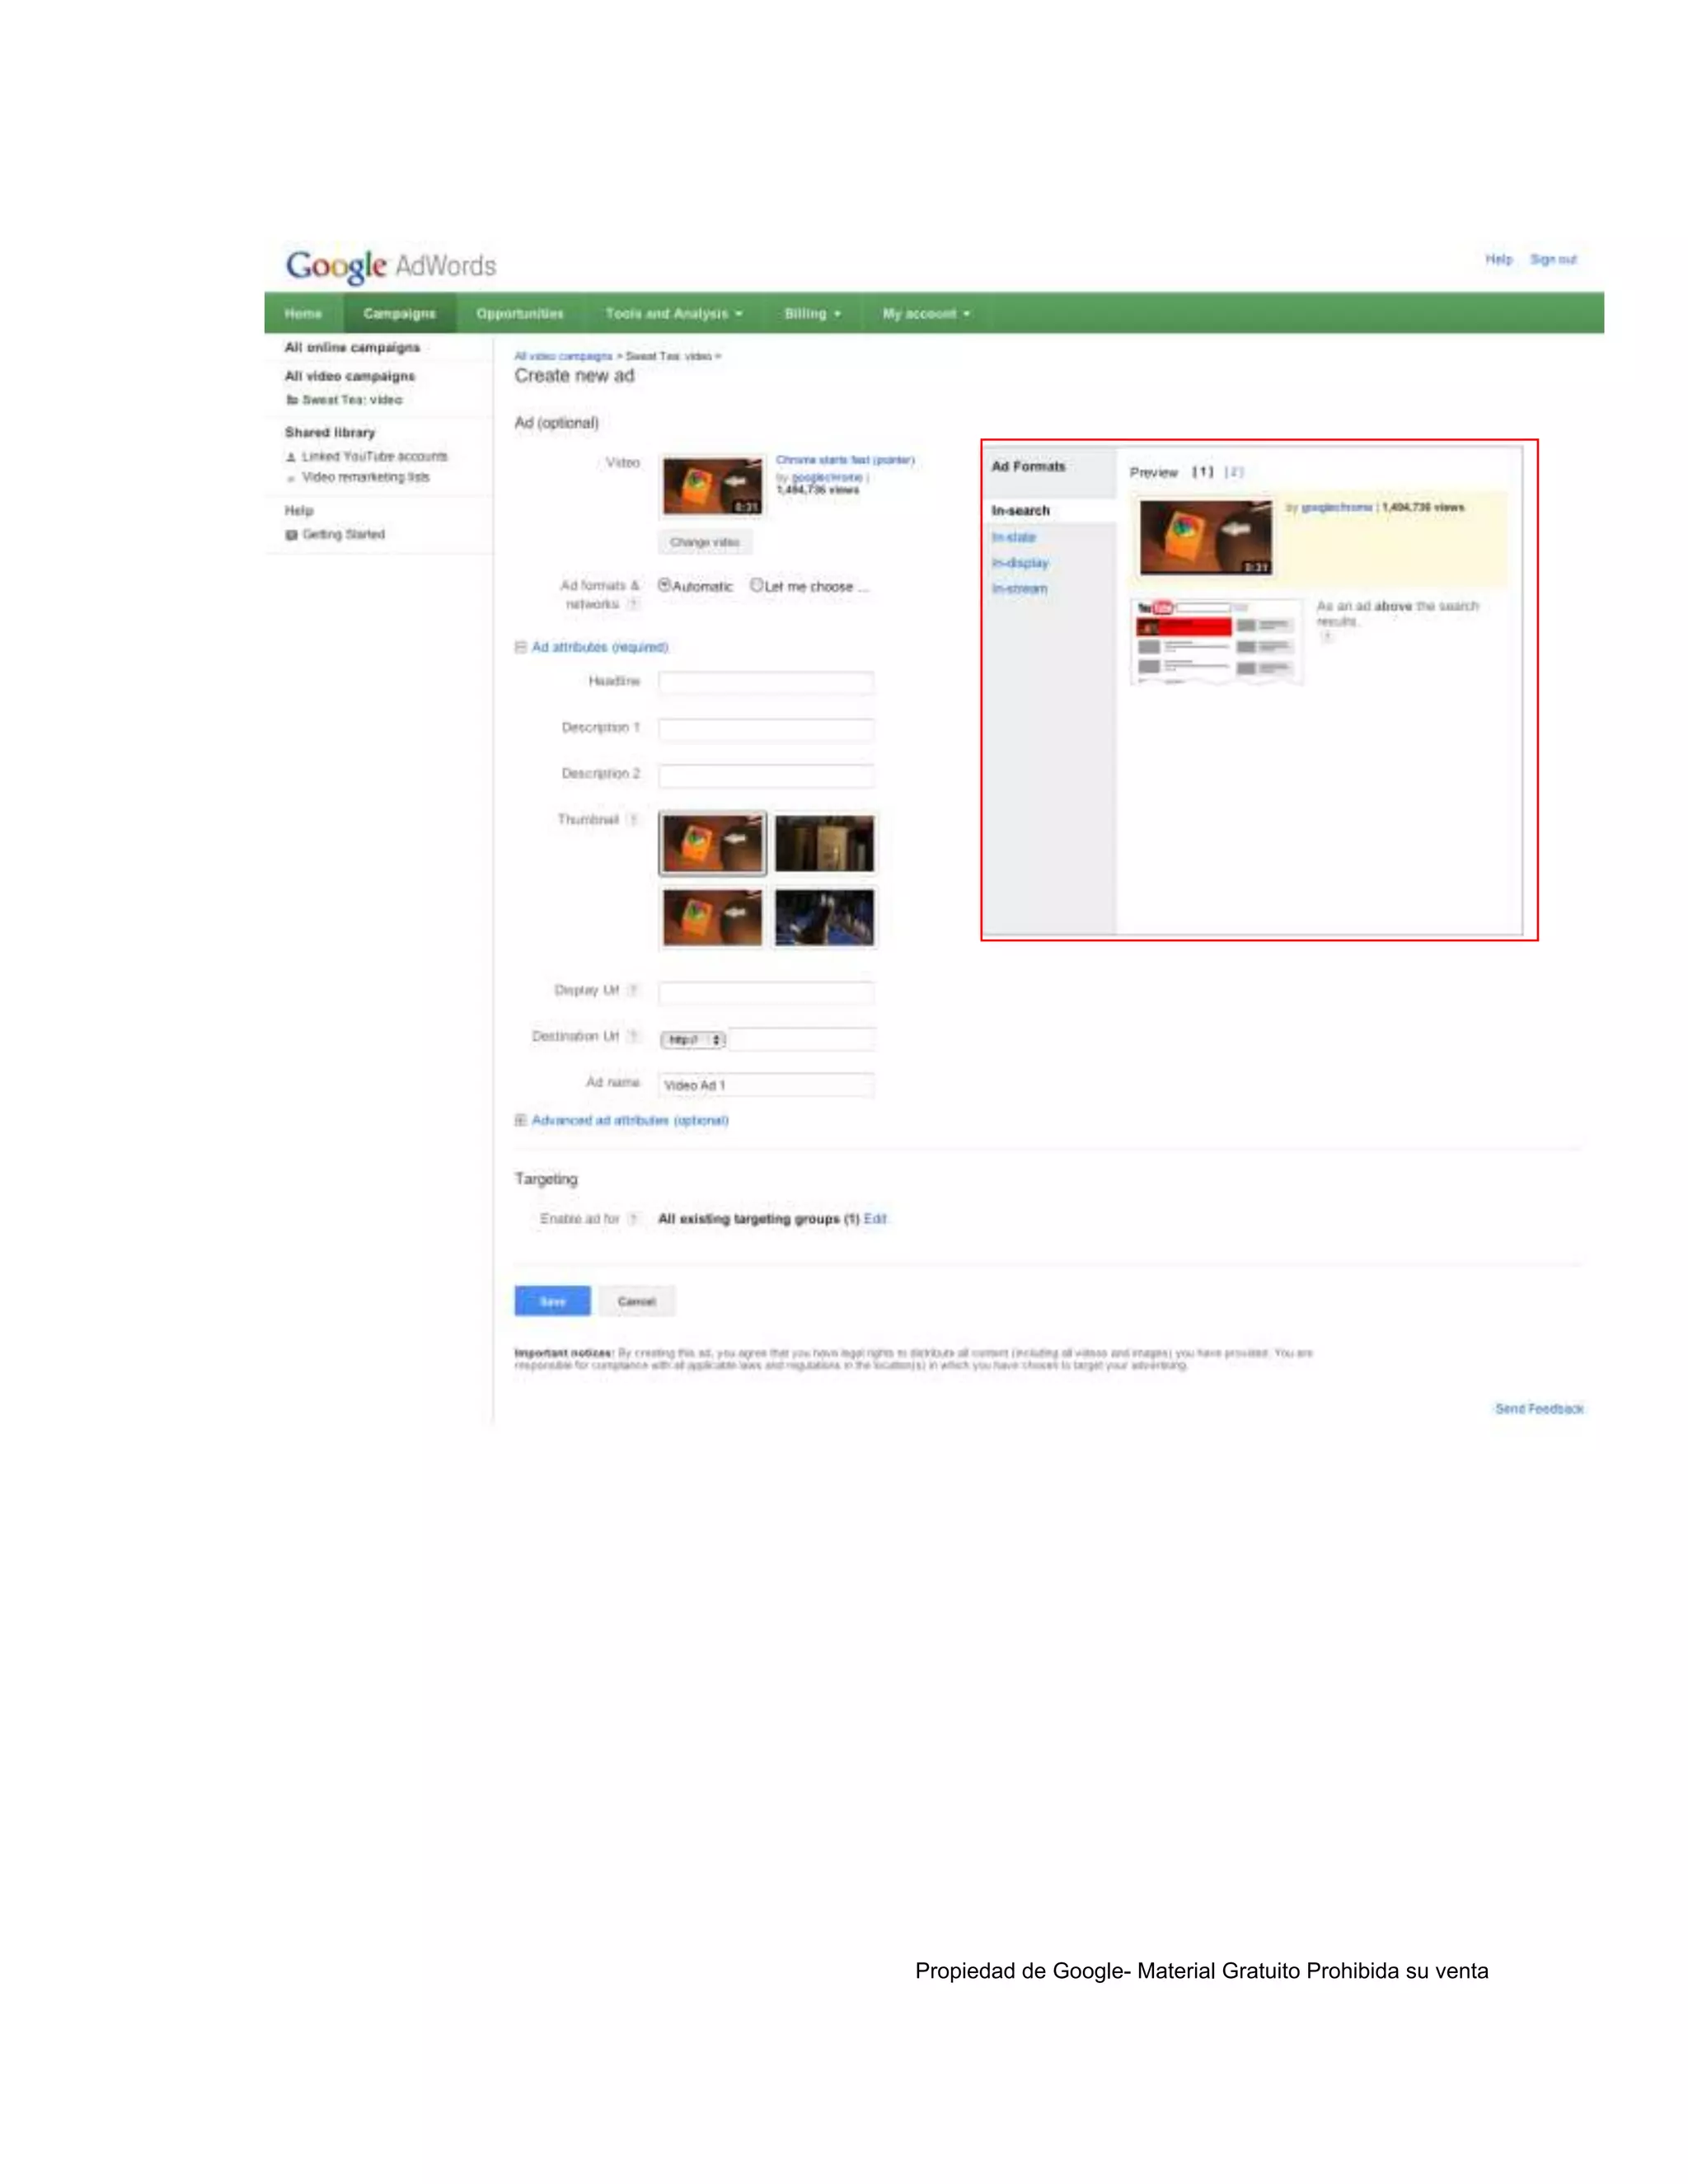1688x2184 pixels.
Task: Open Getting Started help link
Action: pos(343,535)
